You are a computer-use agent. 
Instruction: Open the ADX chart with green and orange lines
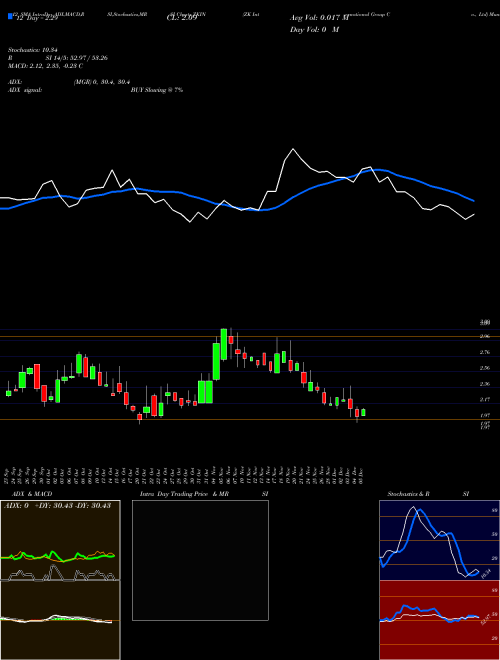click(x=60, y=540)
